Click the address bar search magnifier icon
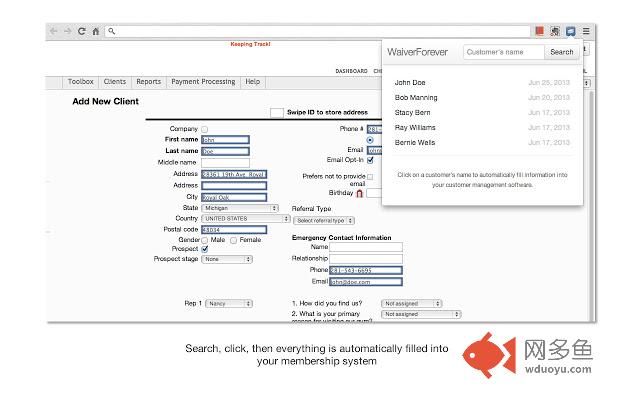Viewport: 640px width, 400px height. tap(111, 31)
